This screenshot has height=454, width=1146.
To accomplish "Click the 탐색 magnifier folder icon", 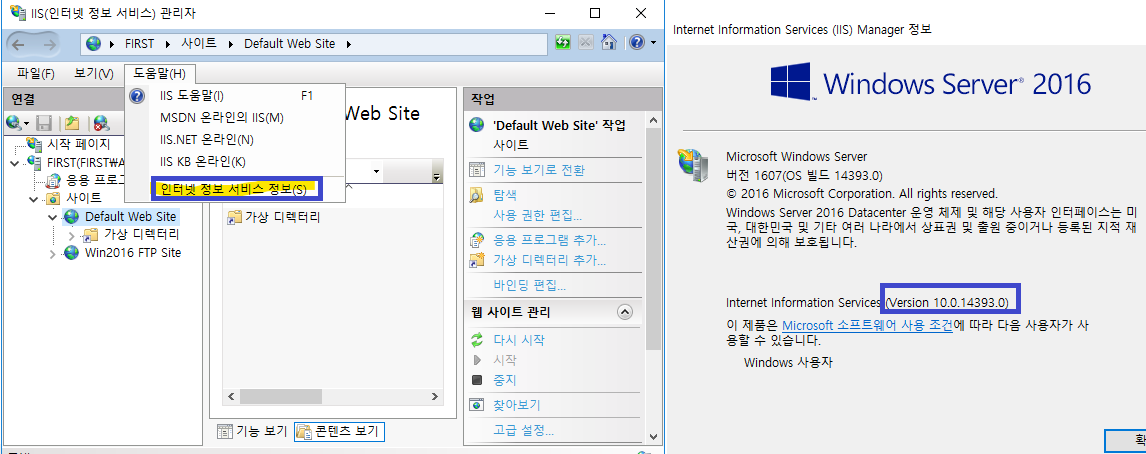I will click(477, 194).
